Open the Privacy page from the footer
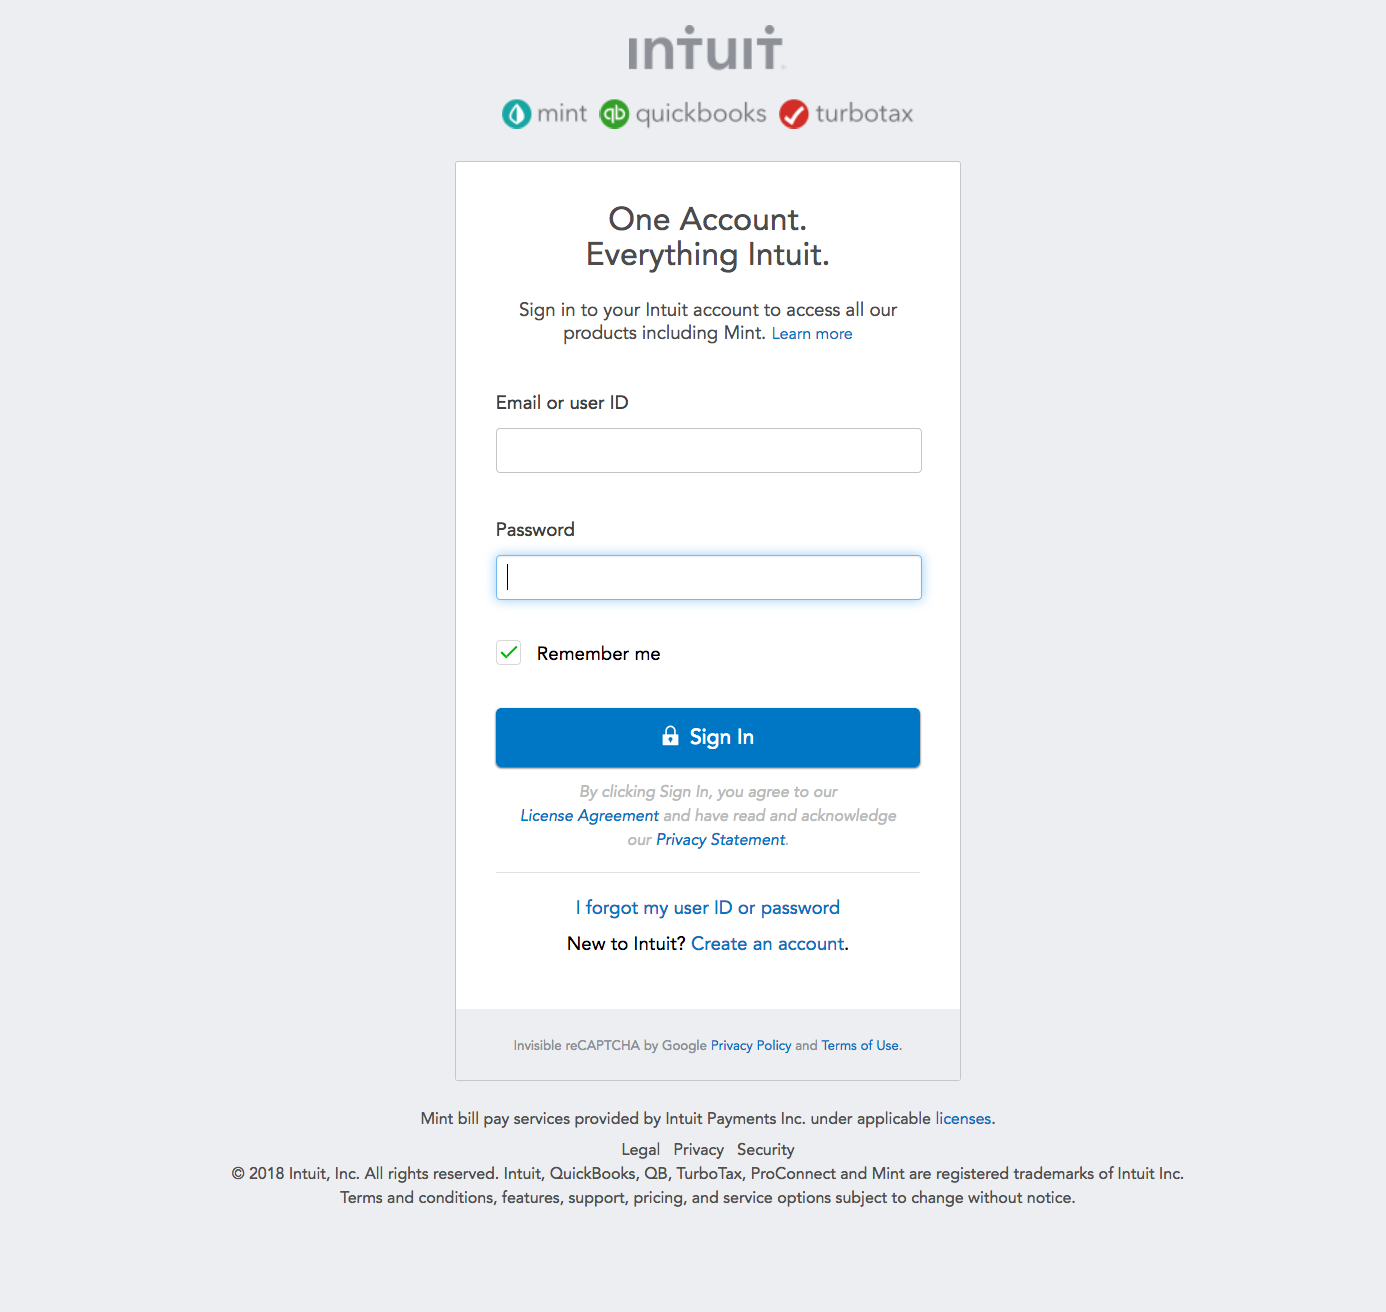 click(697, 1149)
